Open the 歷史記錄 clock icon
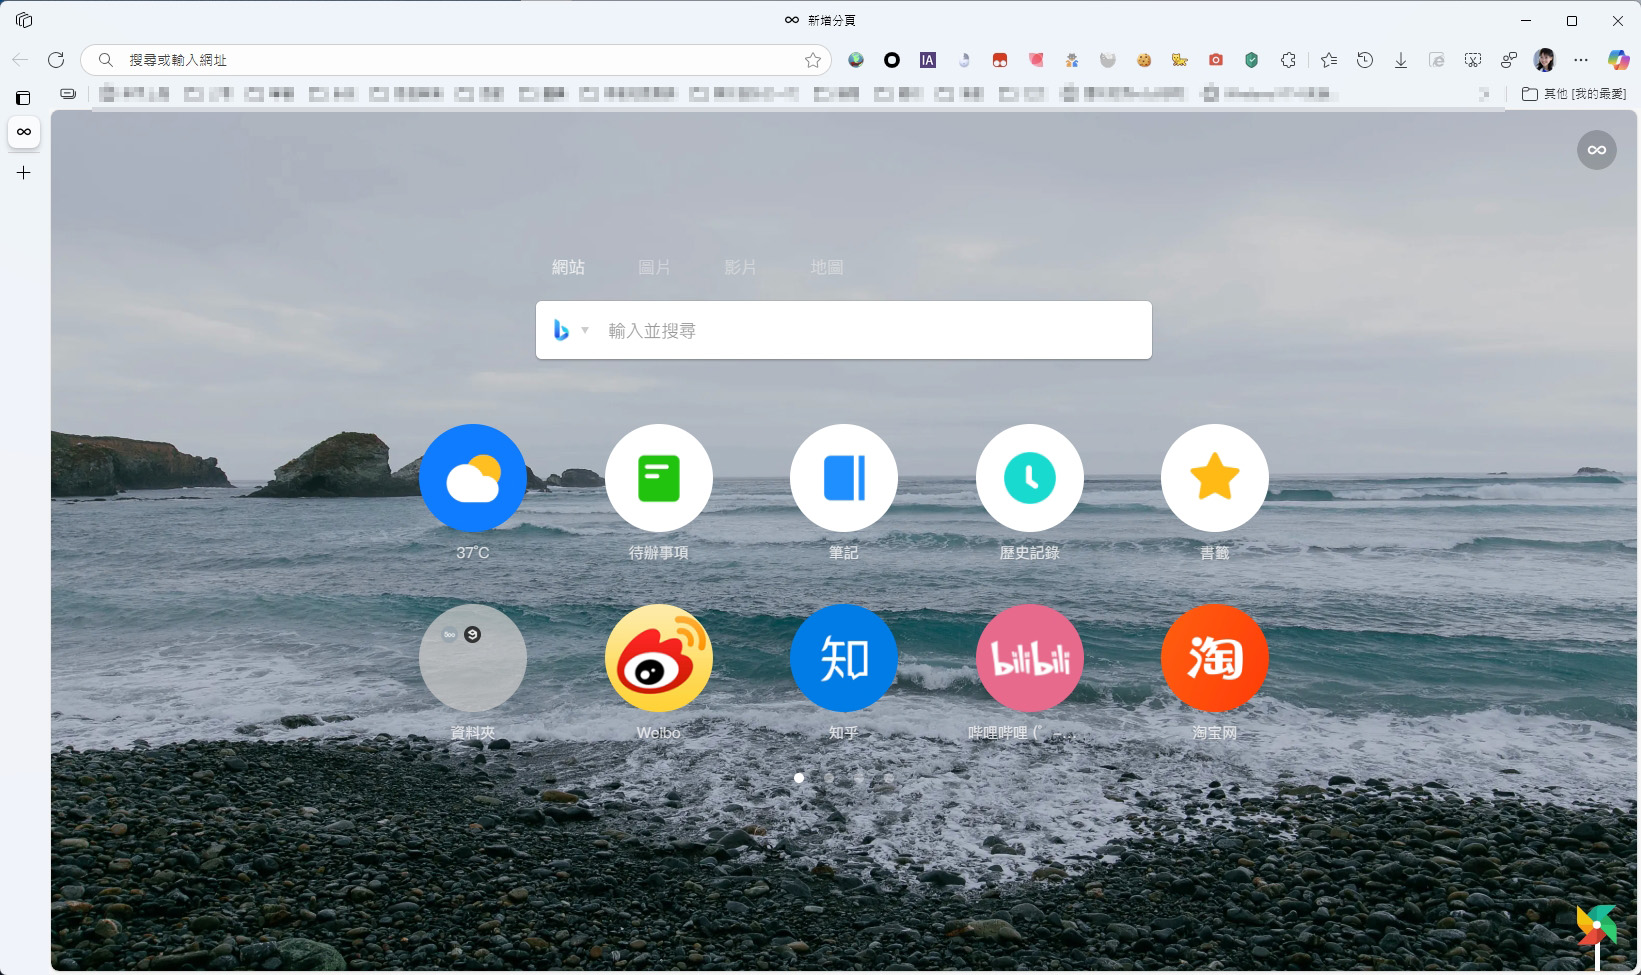Viewport: 1641px width, 975px height. 1029,478
